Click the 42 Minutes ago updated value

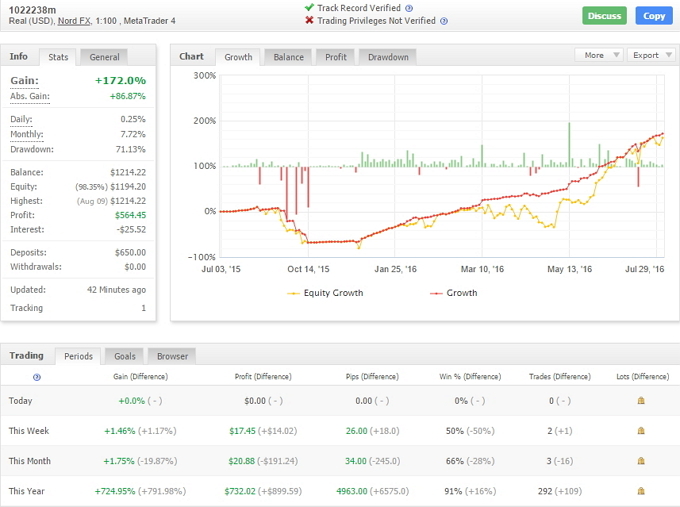[x=116, y=290]
